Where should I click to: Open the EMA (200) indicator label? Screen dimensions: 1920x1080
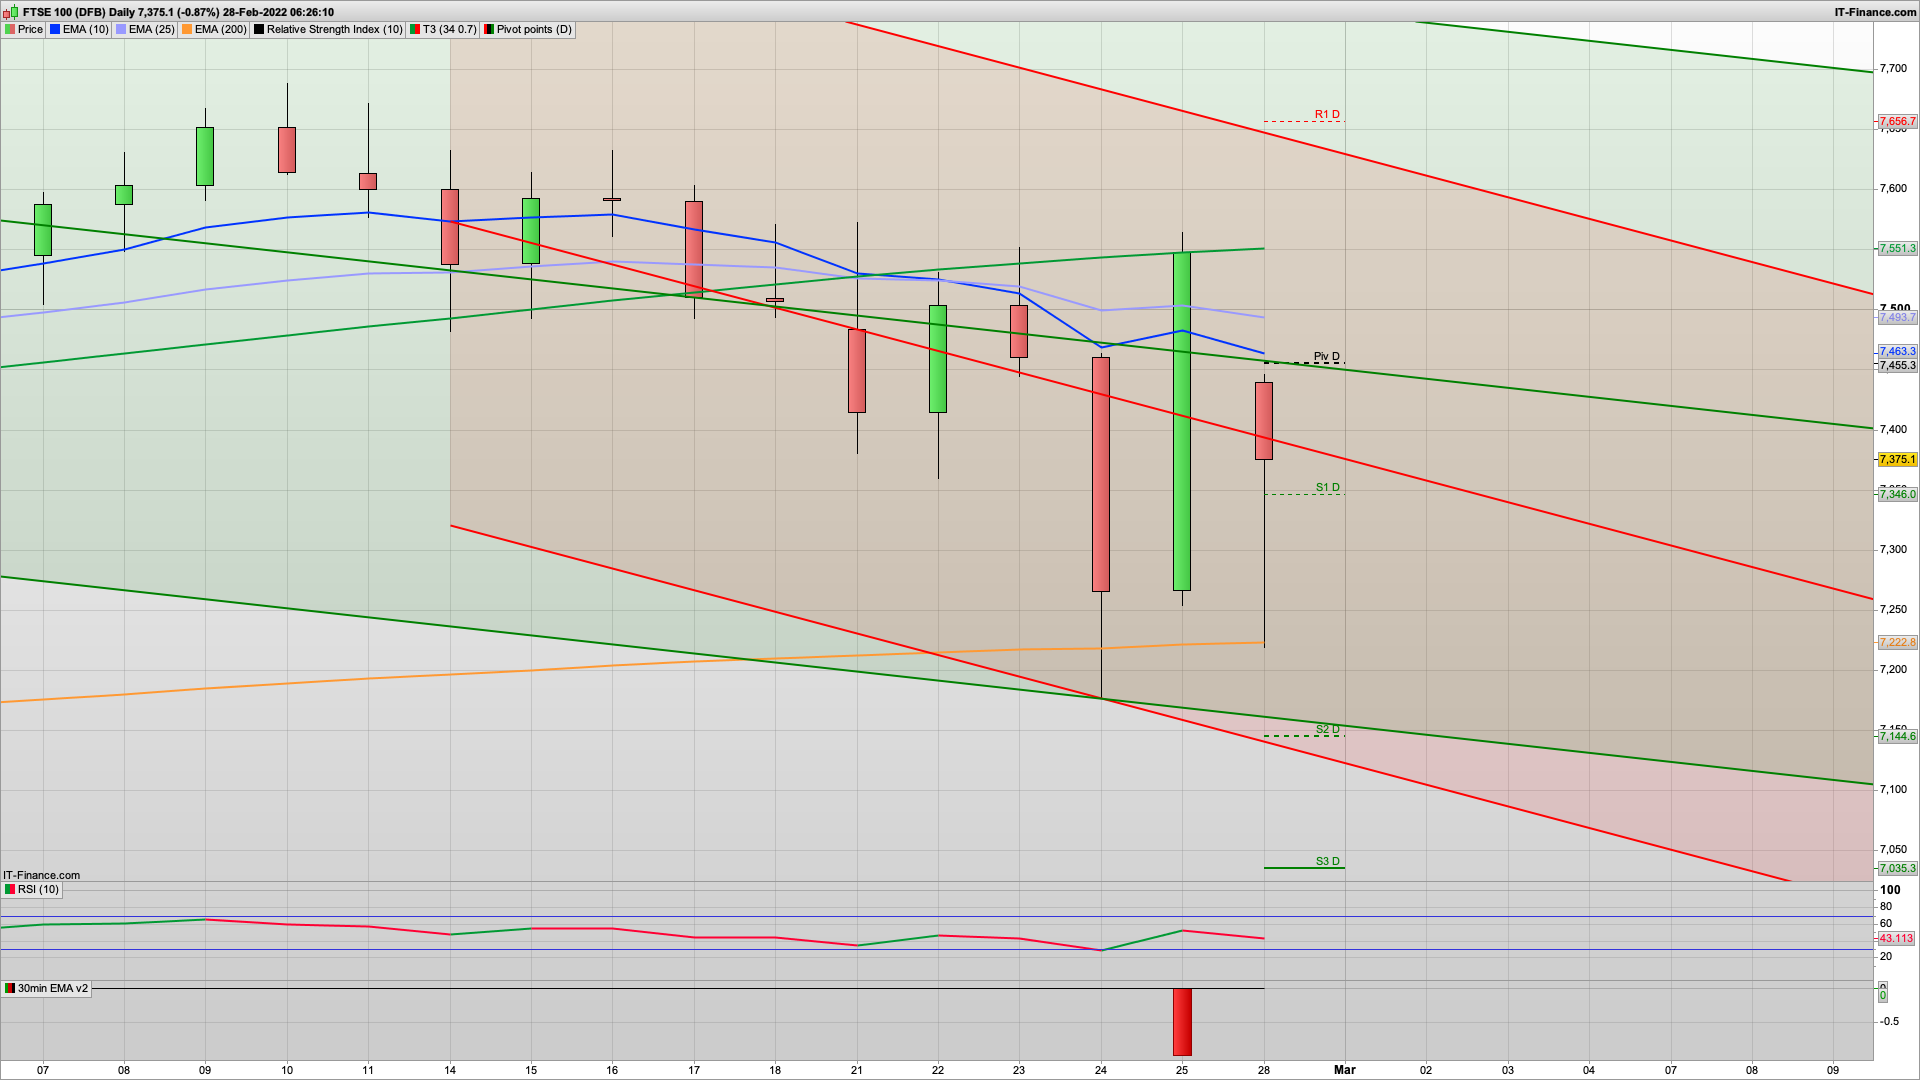click(x=221, y=29)
